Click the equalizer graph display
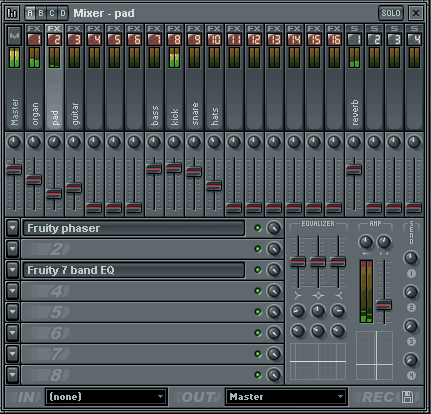 (x=318, y=361)
